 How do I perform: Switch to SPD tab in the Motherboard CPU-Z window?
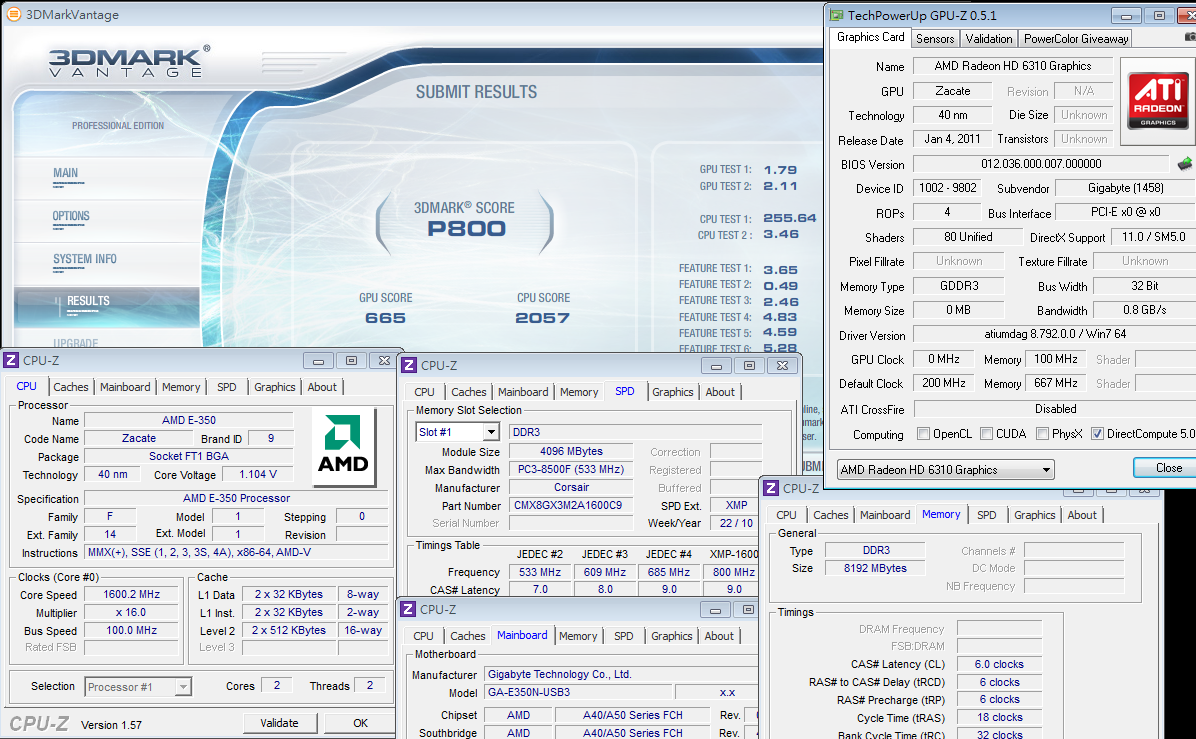[x=624, y=636]
